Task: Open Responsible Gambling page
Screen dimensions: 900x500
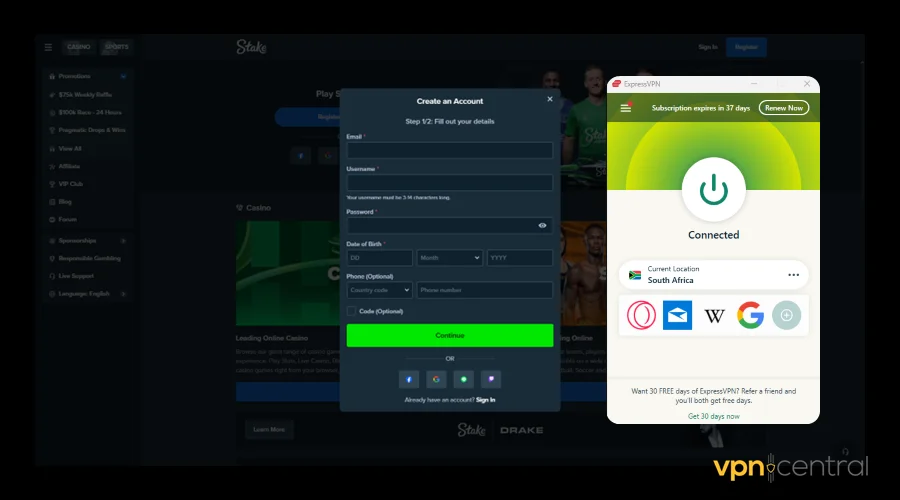Action: pyautogui.click(x=89, y=258)
